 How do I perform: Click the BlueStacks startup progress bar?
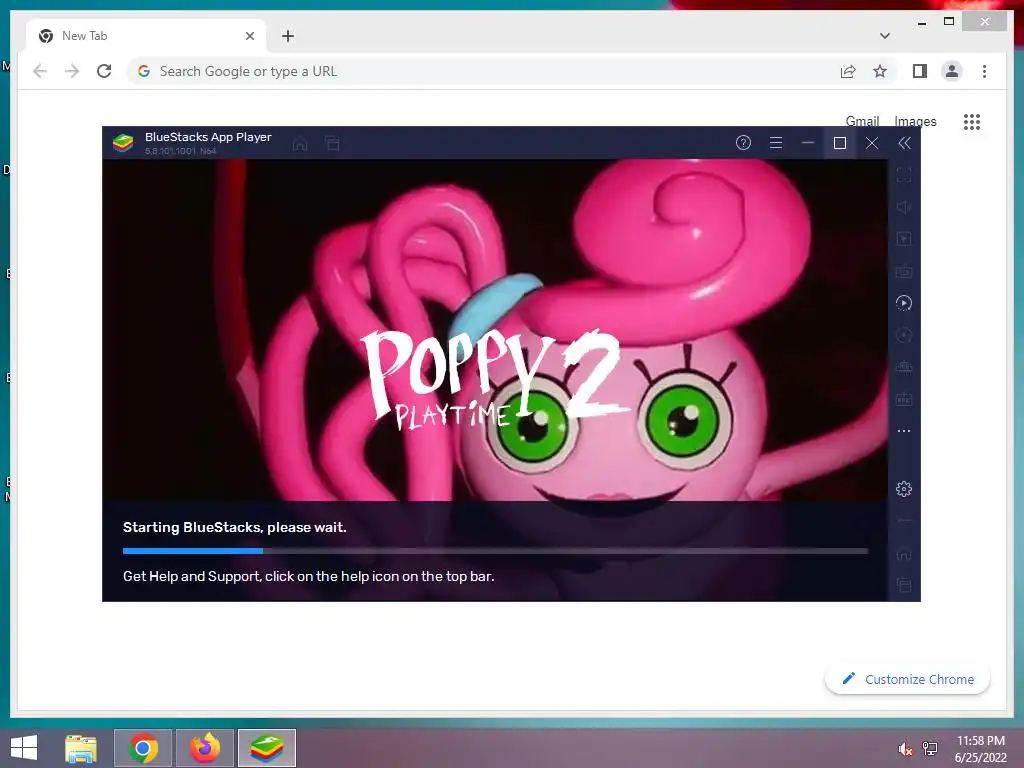point(495,551)
